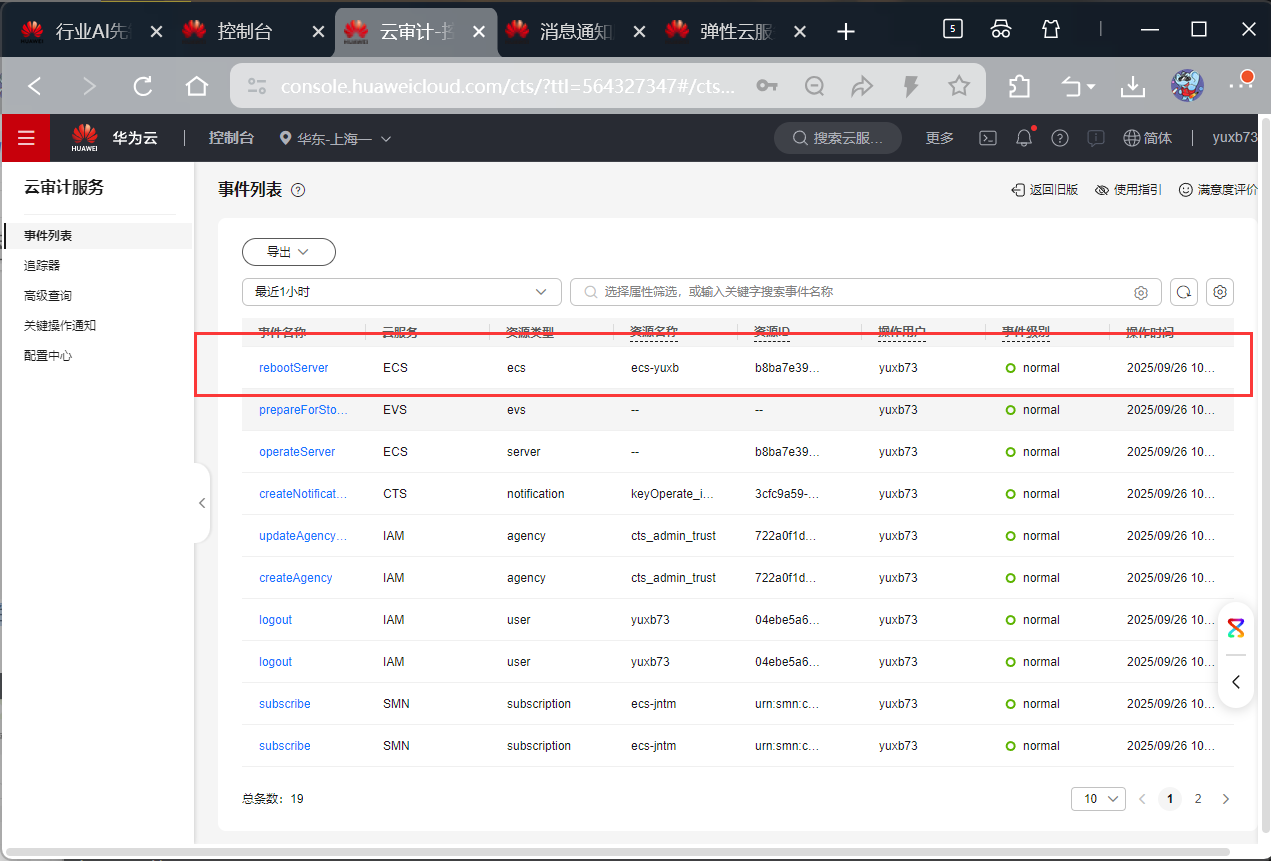Open the page size dropdown showing 10
Viewport: 1271px width, 861px height.
(x=1098, y=799)
